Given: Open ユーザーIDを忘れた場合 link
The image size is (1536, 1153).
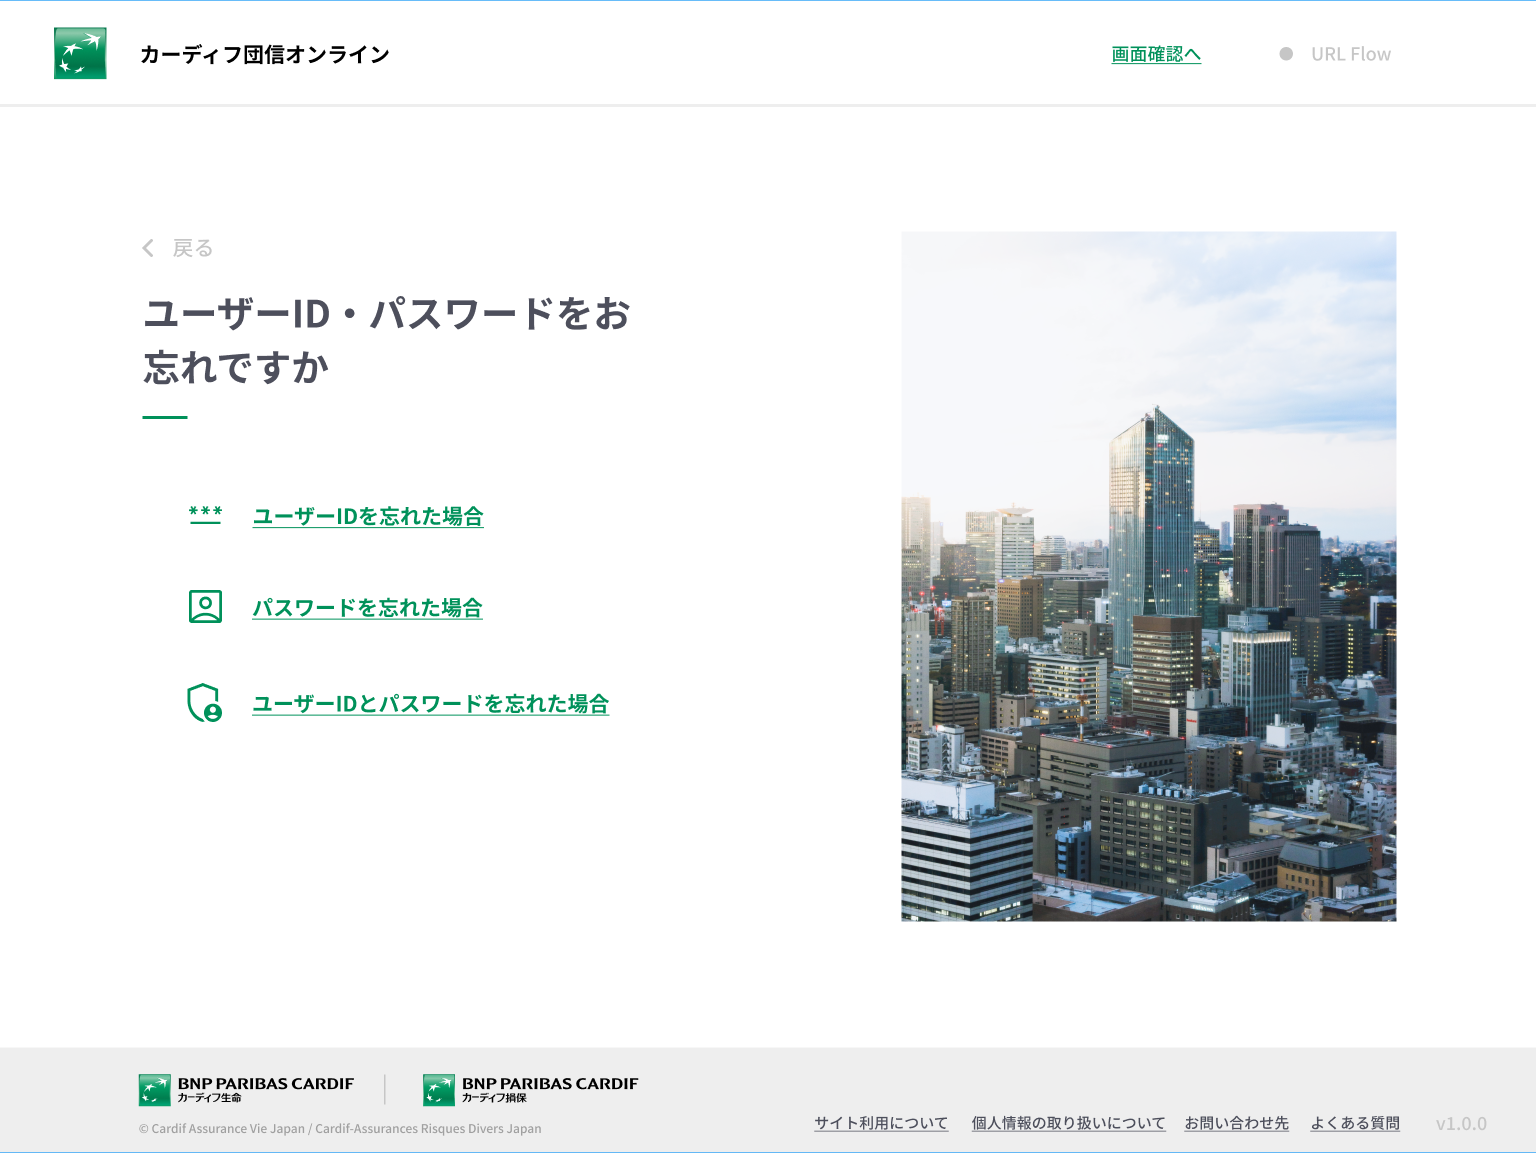Looking at the screenshot, I should click(x=368, y=516).
